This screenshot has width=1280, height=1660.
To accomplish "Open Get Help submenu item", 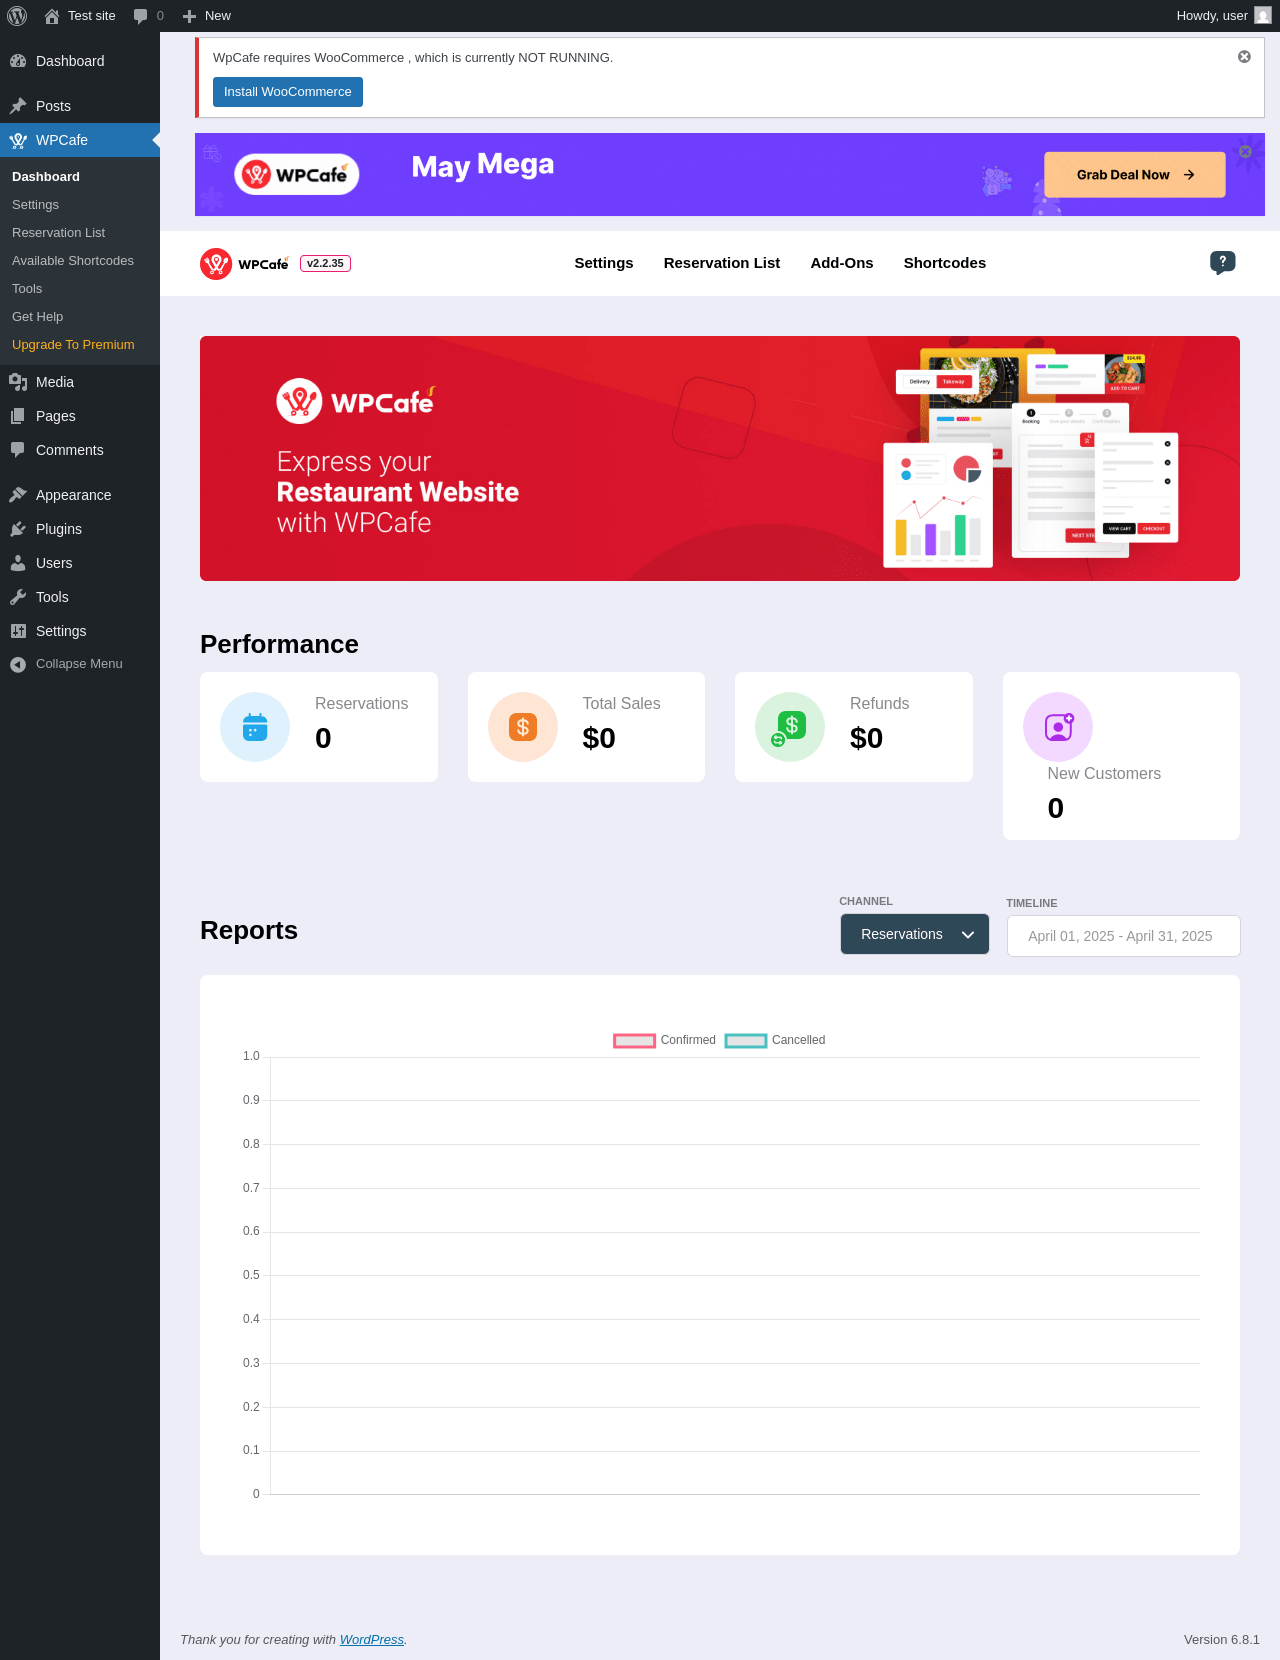I will [80, 317].
